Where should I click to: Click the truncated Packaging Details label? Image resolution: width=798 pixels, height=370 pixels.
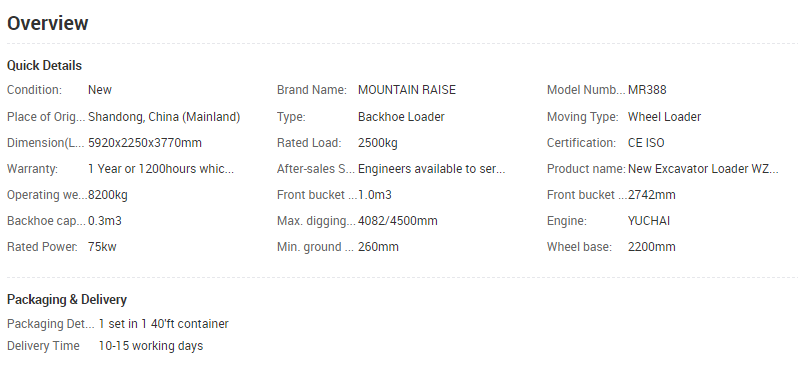coord(51,324)
